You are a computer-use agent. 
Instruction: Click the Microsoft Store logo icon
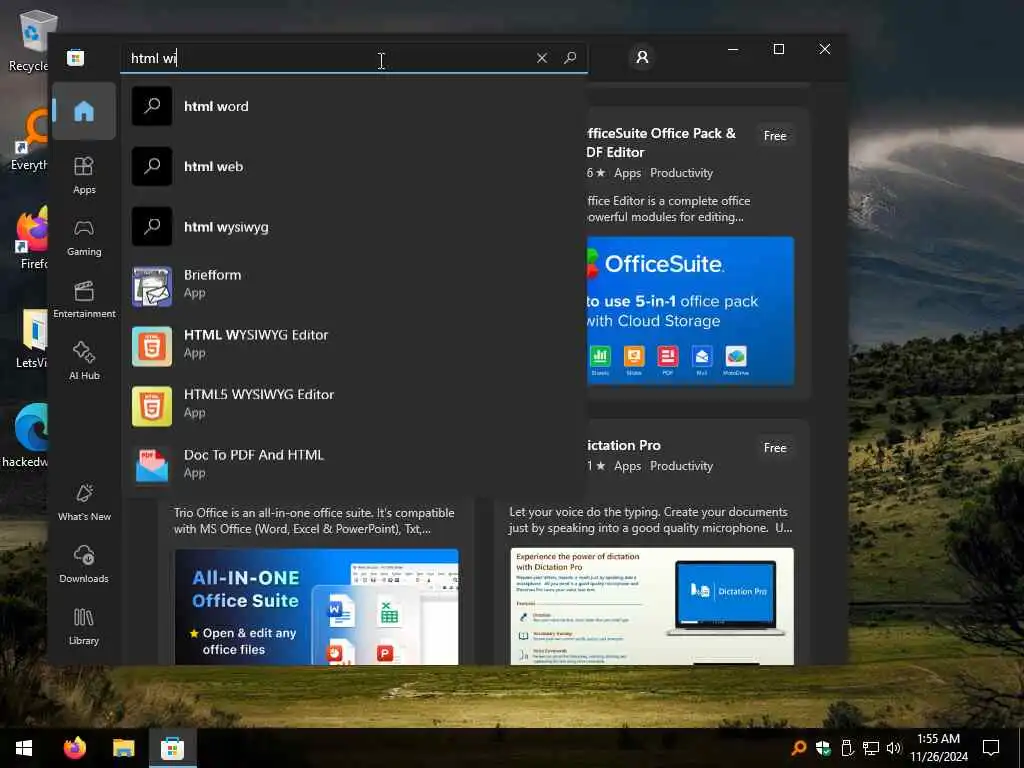[75, 57]
